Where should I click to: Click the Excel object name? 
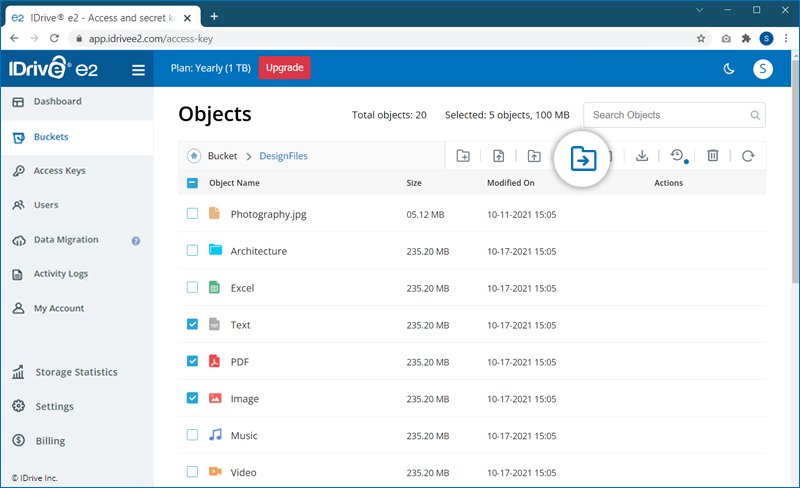coord(242,288)
